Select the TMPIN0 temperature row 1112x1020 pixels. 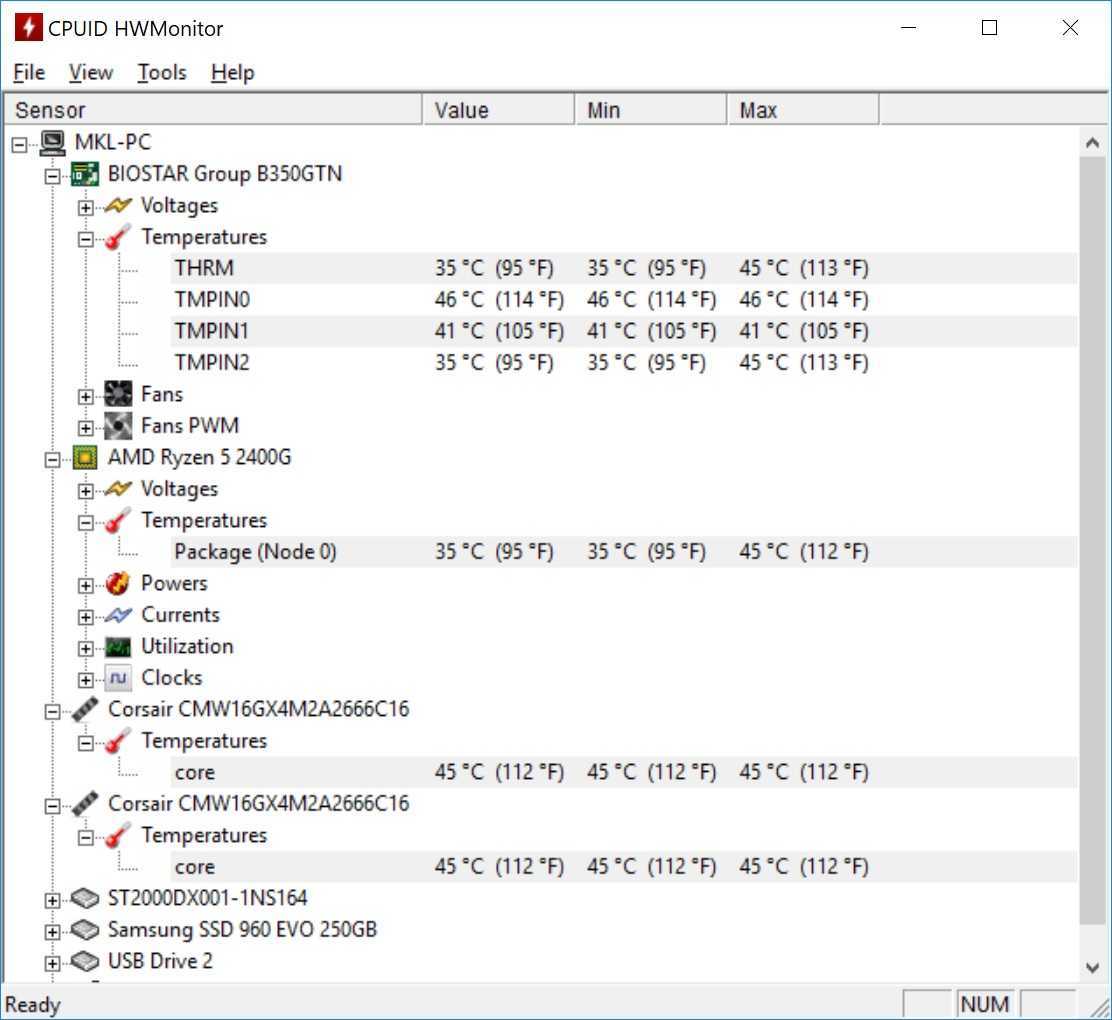click(x=211, y=300)
